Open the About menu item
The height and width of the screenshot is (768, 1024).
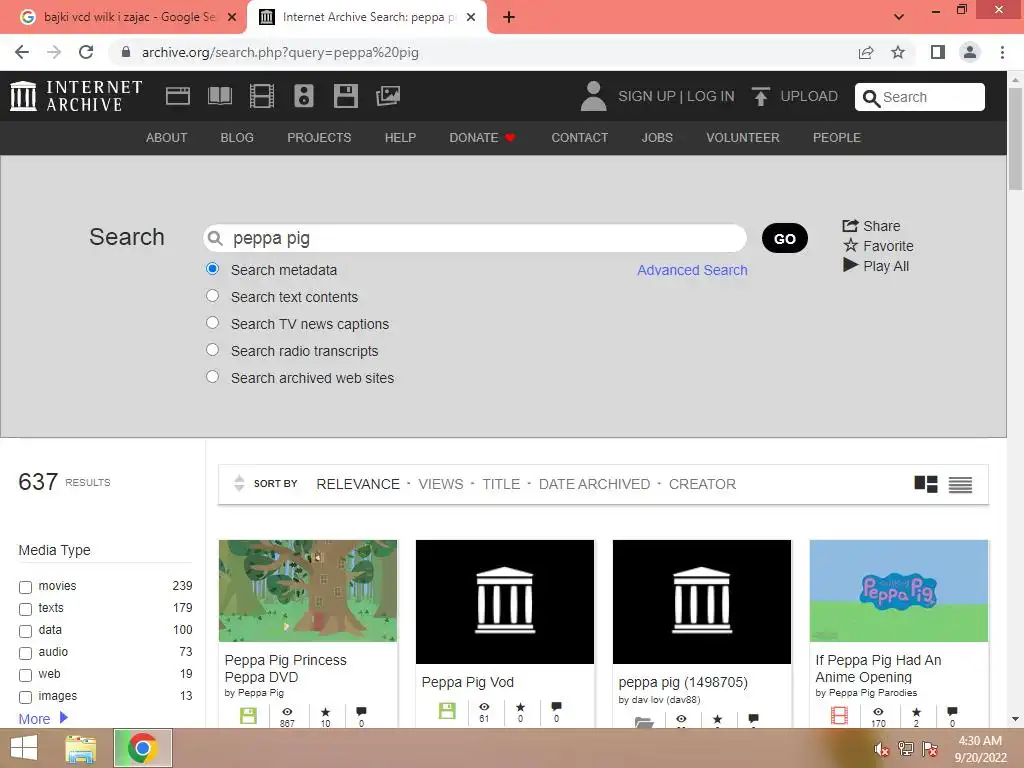pos(167,138)
